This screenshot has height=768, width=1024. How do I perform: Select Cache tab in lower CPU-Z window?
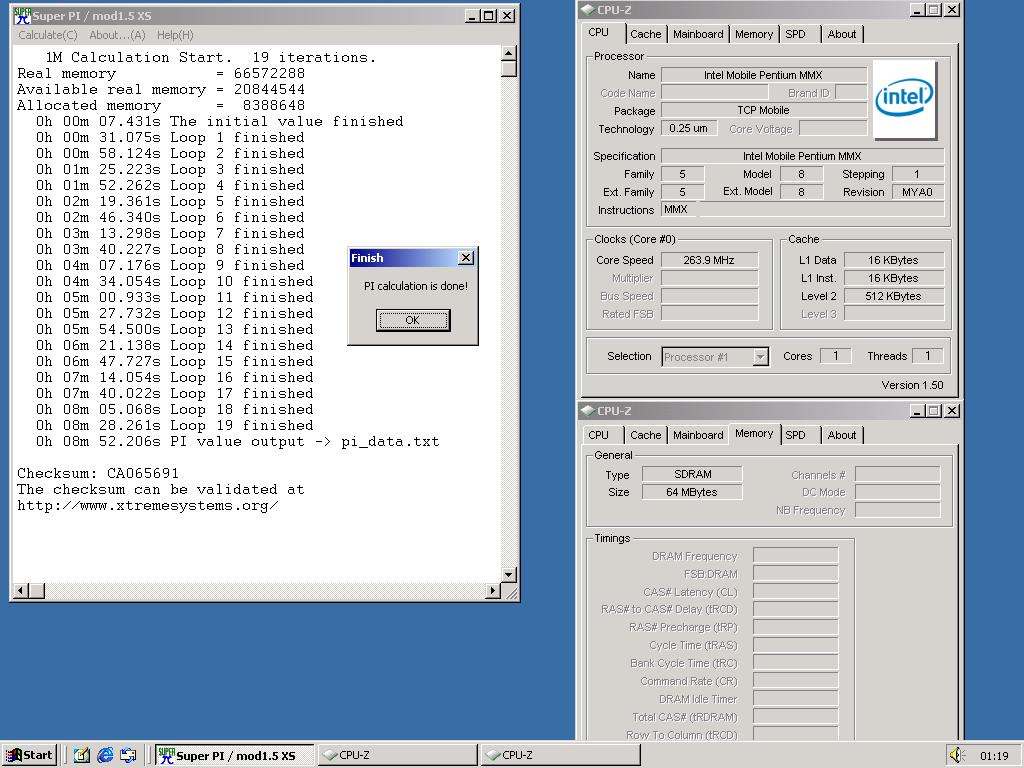tap(645, 435)
